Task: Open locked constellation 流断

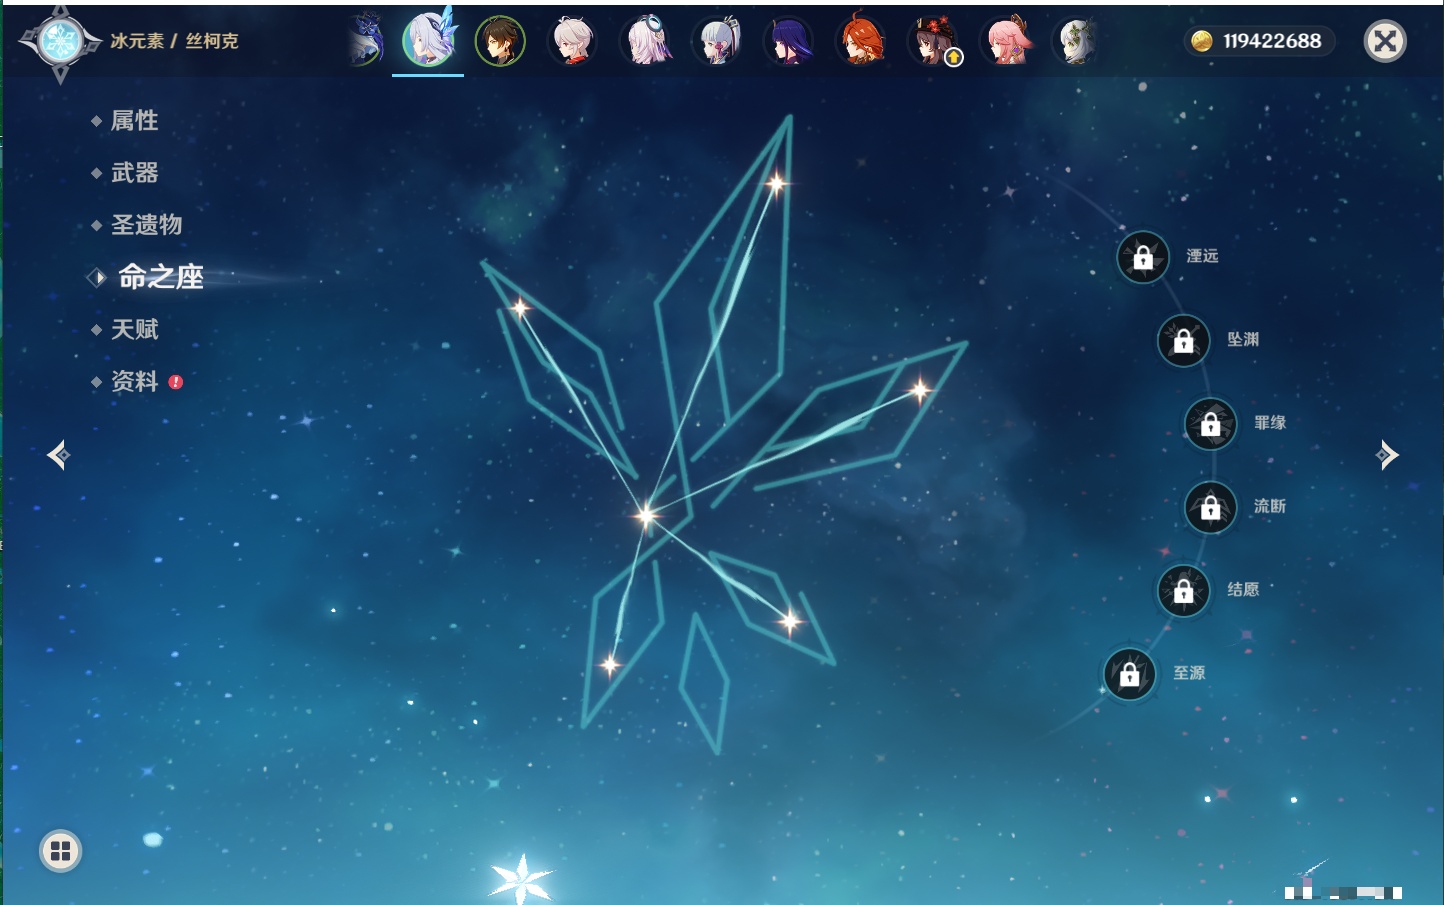Action: [1211, 507]
